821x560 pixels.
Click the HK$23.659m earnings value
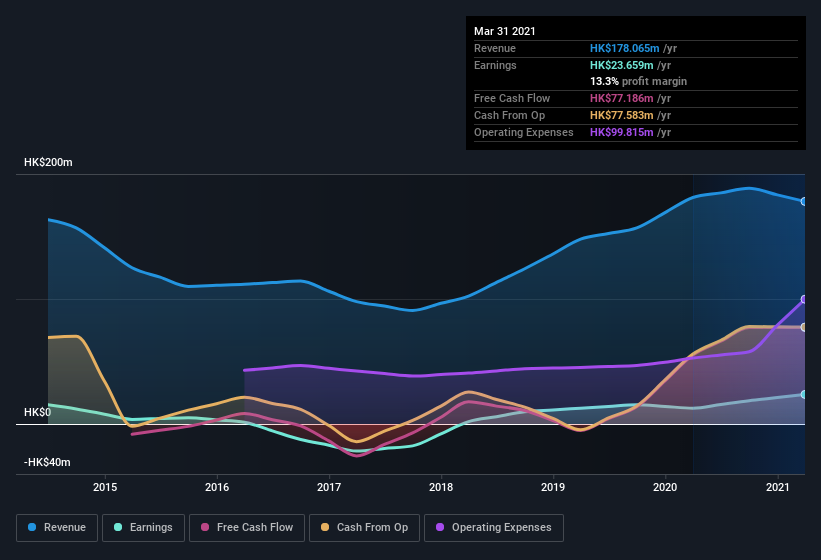coord(622,65)
